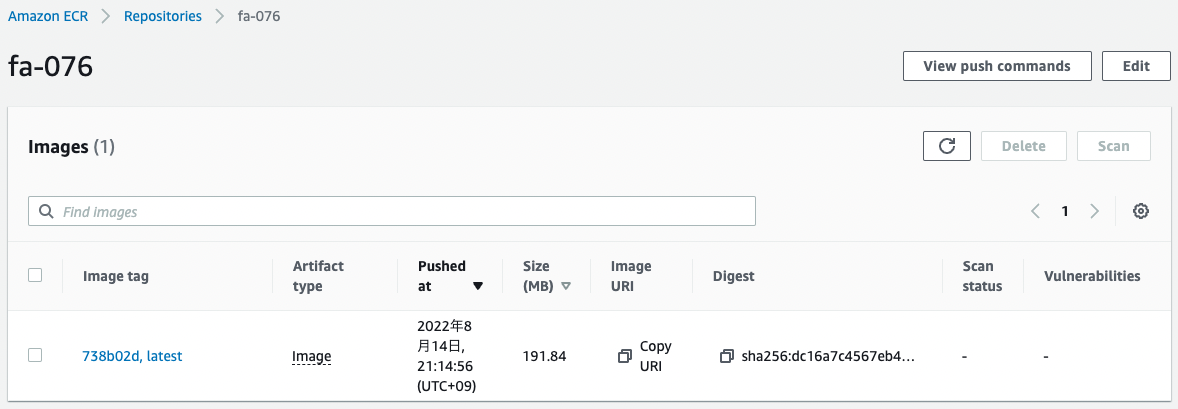Open the Repositories breadcrumb link
This screenshot has height=409, width=1178.
(x=162, y=16)
